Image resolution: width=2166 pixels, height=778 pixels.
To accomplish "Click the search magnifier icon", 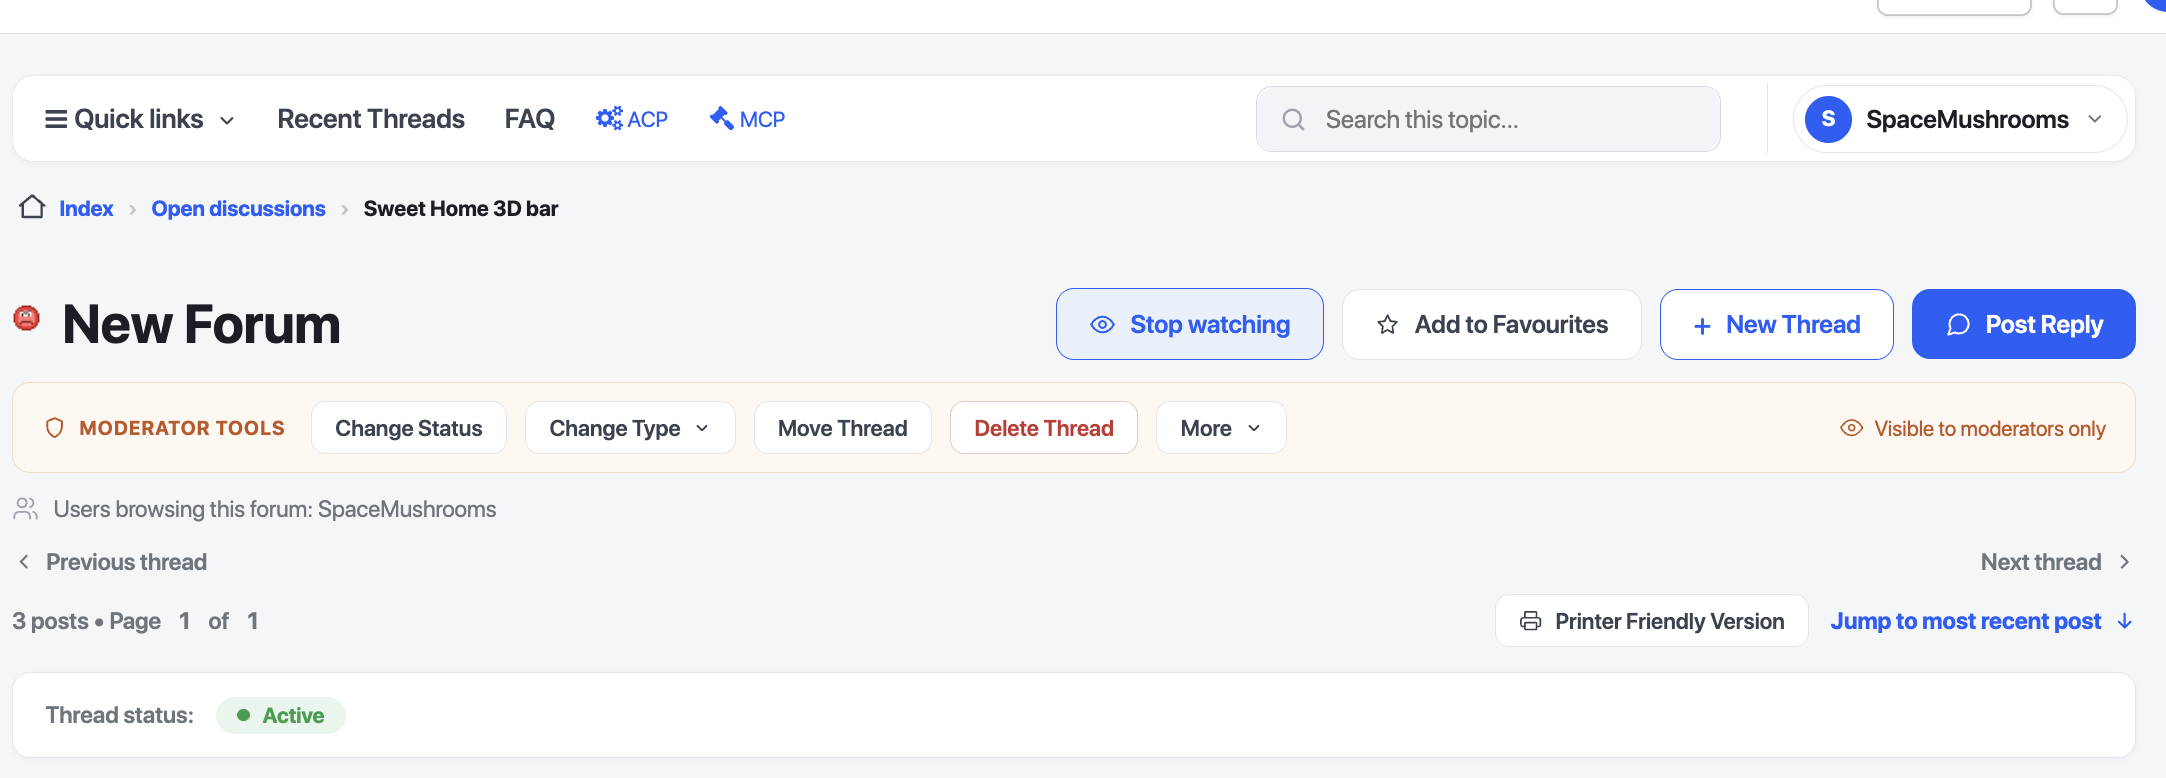I will (x=1293, y=120).
